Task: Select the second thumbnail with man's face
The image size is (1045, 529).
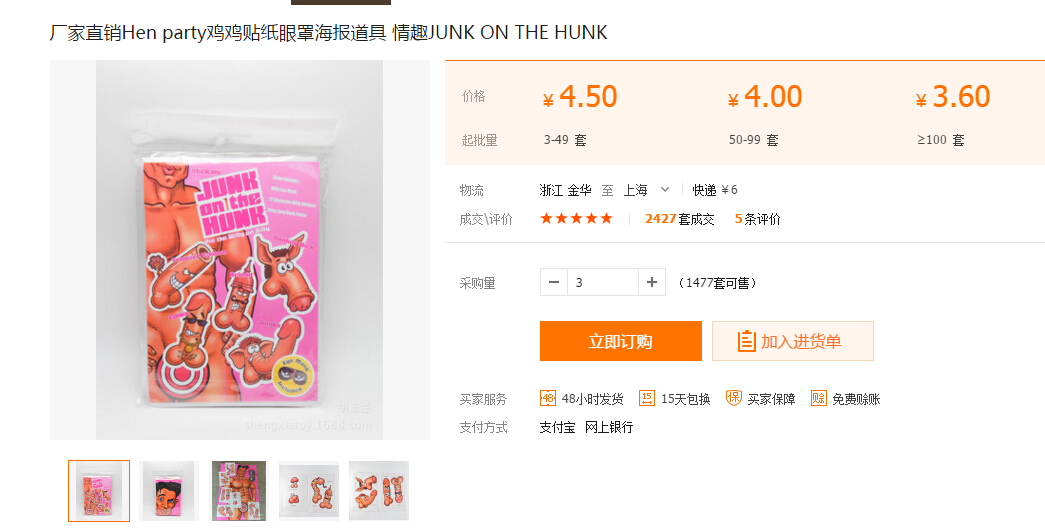Action: point(169,490)
